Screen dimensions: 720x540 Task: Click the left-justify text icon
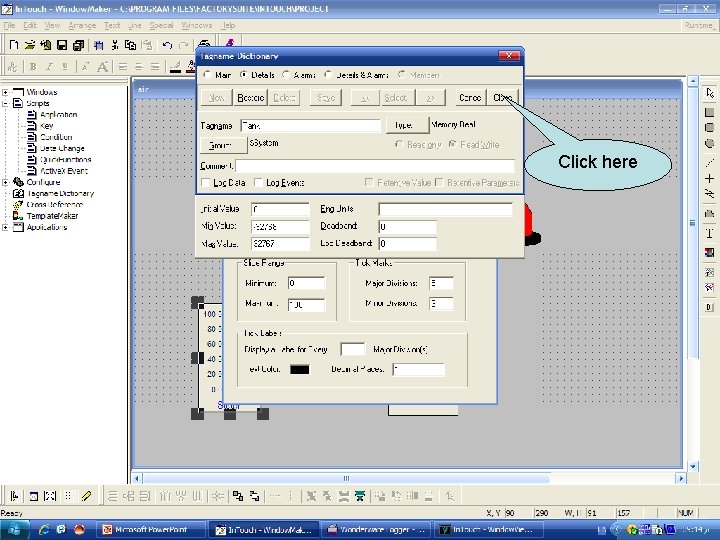click(x=123, y=67)
